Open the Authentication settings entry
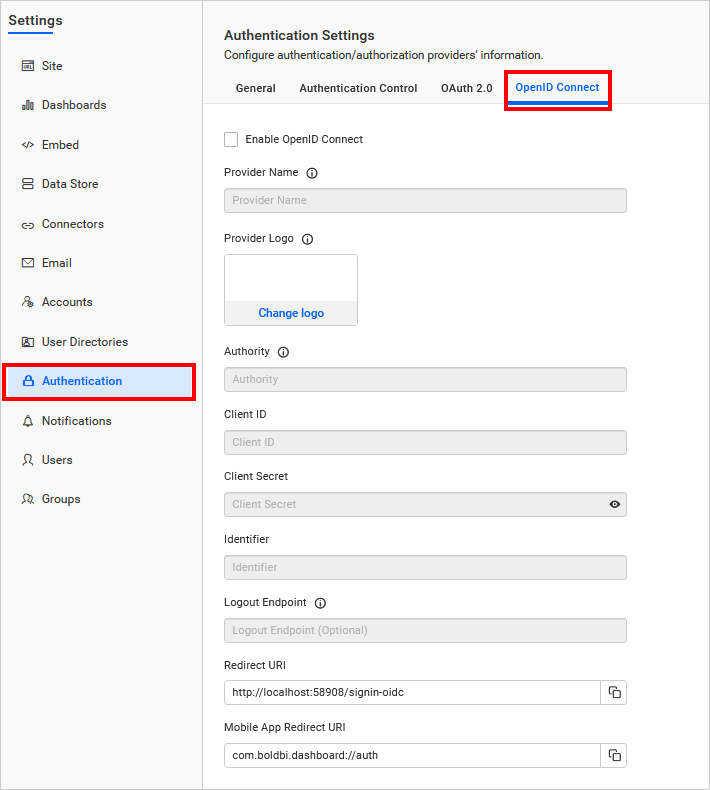This screenshot has height=790, width=710. 99,381
